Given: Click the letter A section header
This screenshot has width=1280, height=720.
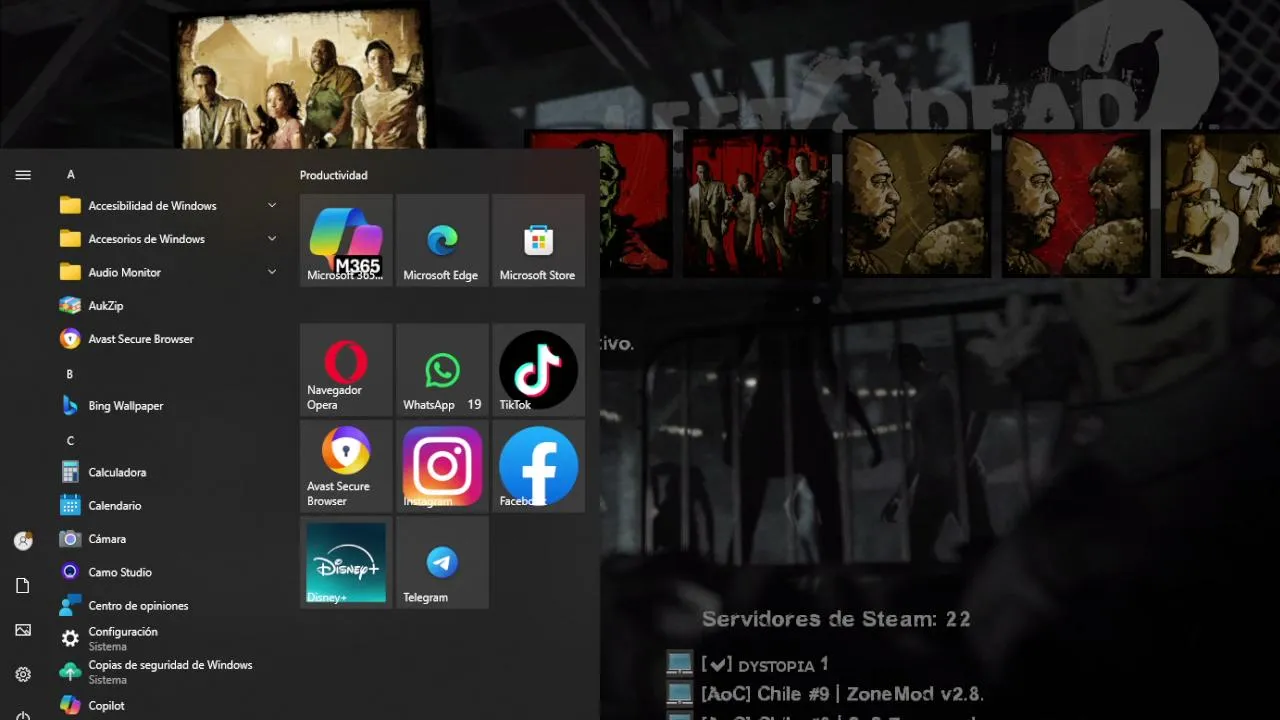Looking at the screenshot, I should pos(71,174).
